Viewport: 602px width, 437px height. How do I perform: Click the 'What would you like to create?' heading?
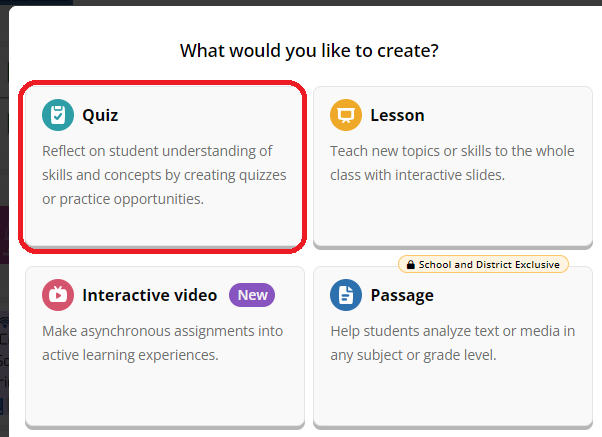[x=309, y=50]
